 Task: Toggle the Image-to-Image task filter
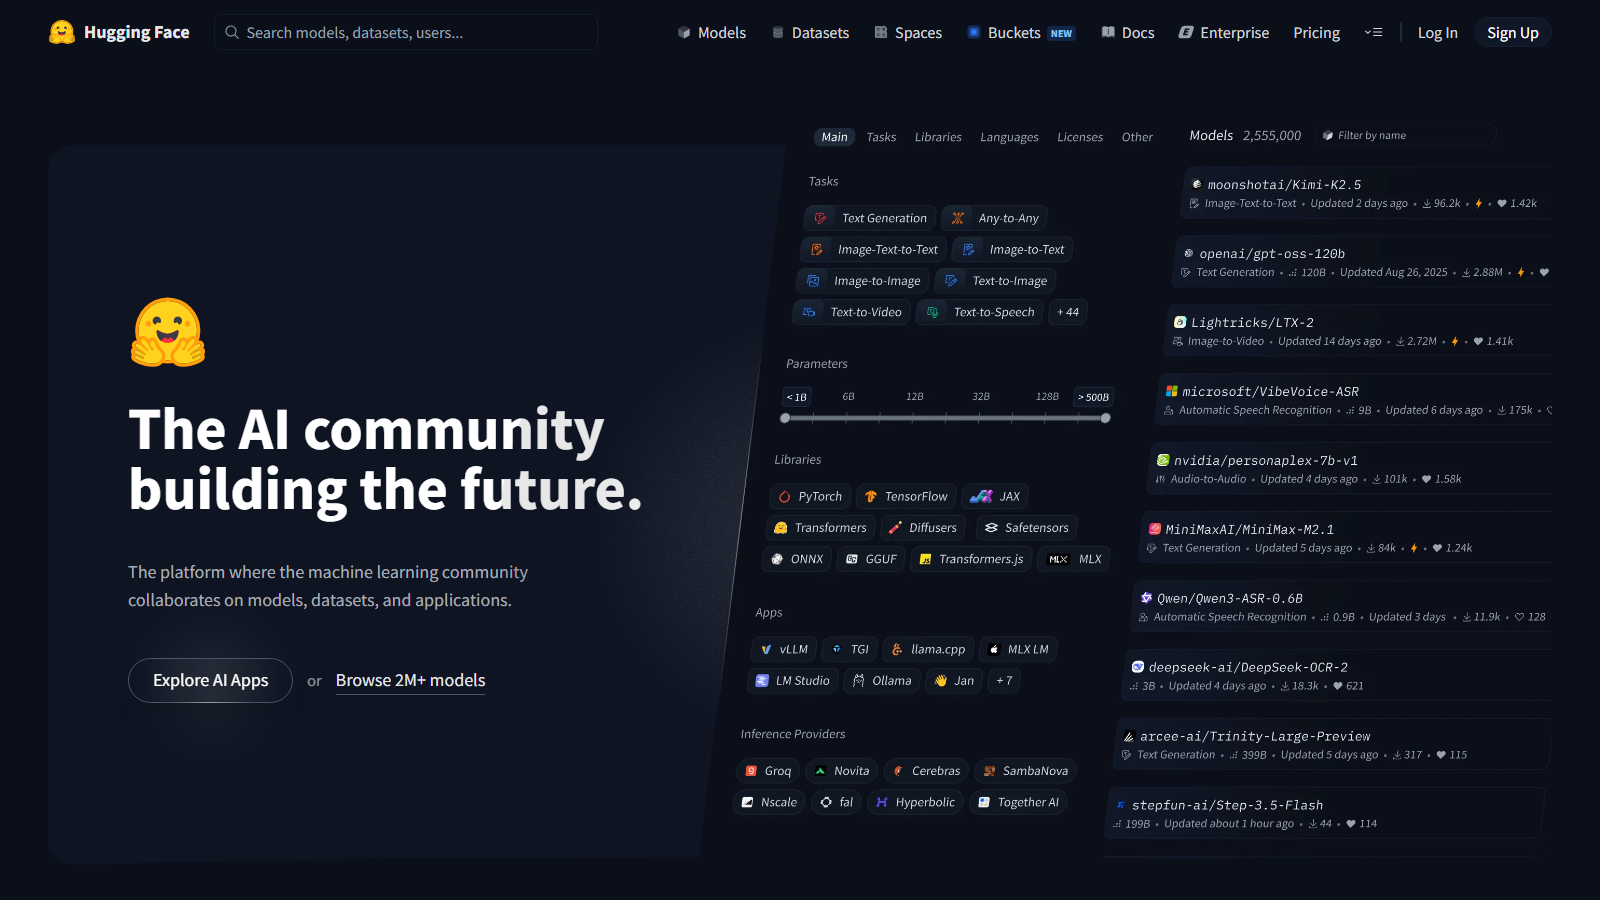pos(863,281)
